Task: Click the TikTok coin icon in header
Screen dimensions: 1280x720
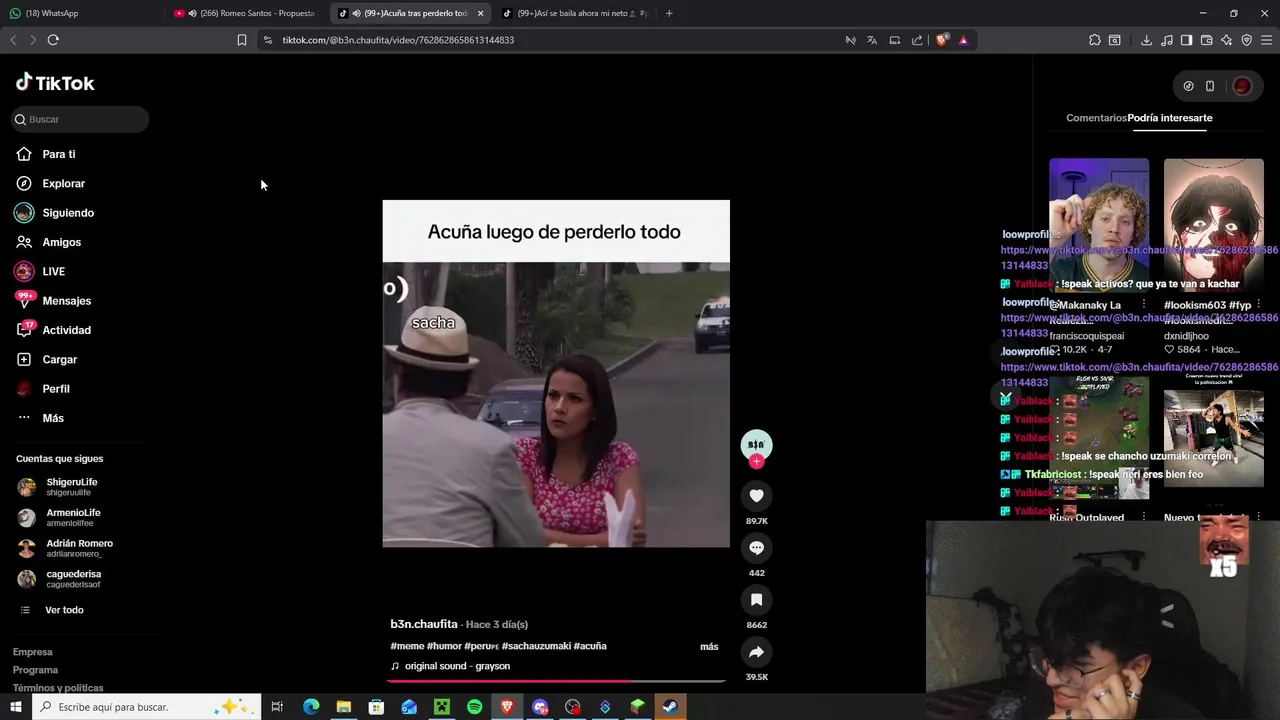Action: point(1188,86)
